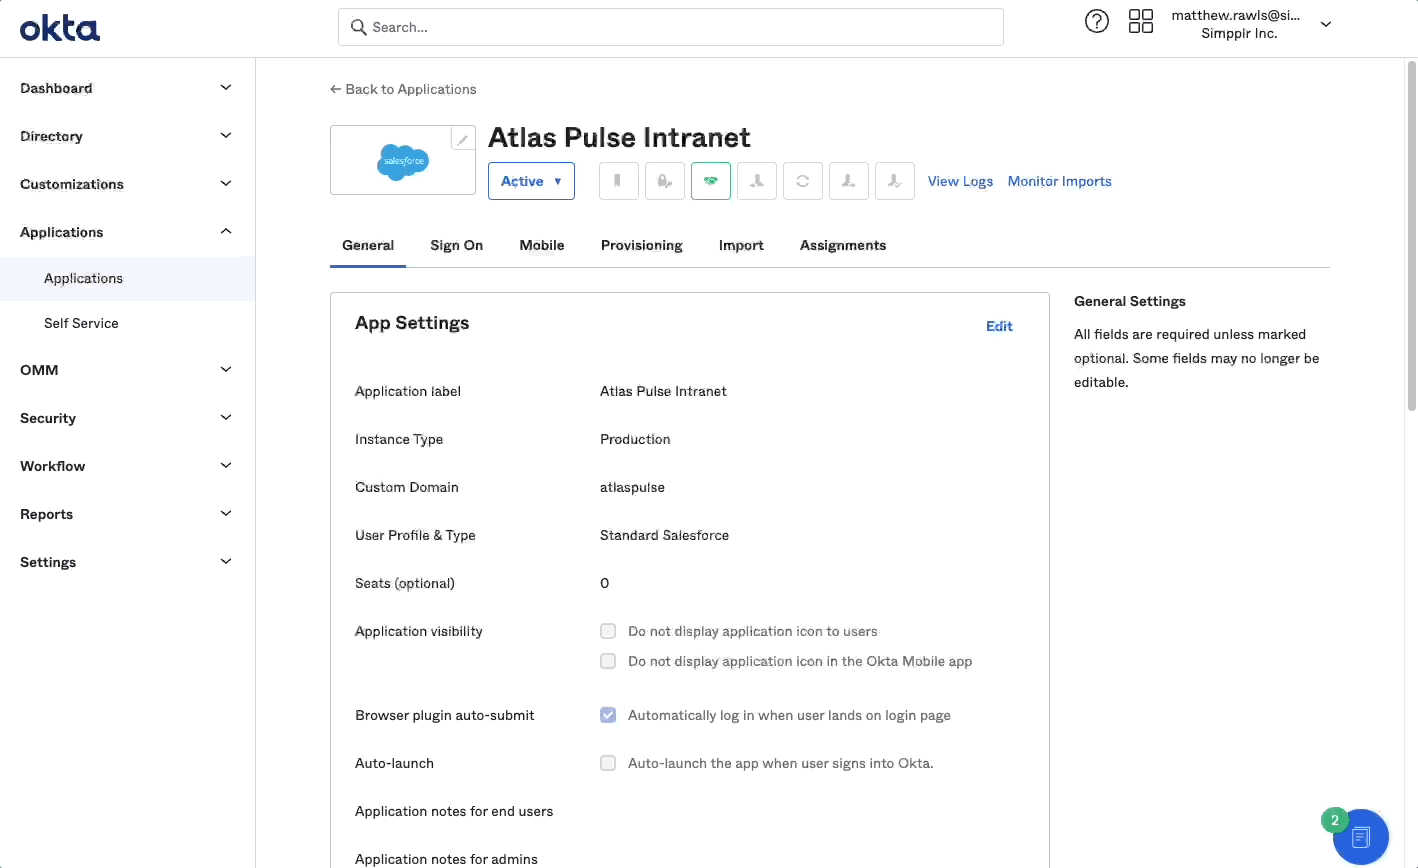Click the green handshake federation icon
Viewport: 1418px width, 868px height.
(711, 181)
